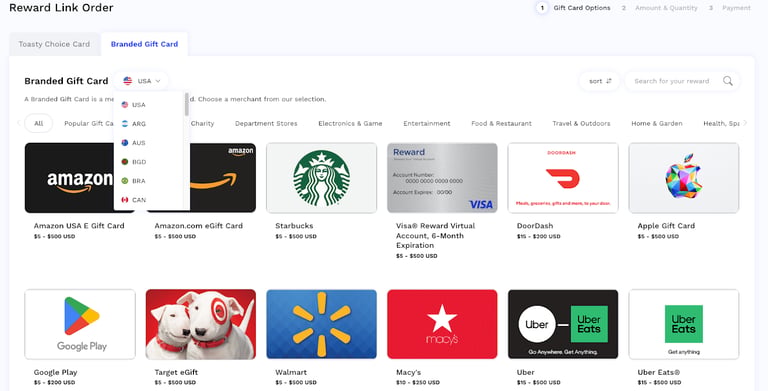Pick the Starbucks gift card image
Viewport: 768px width, 391px height.
click(x=321, y=178)
